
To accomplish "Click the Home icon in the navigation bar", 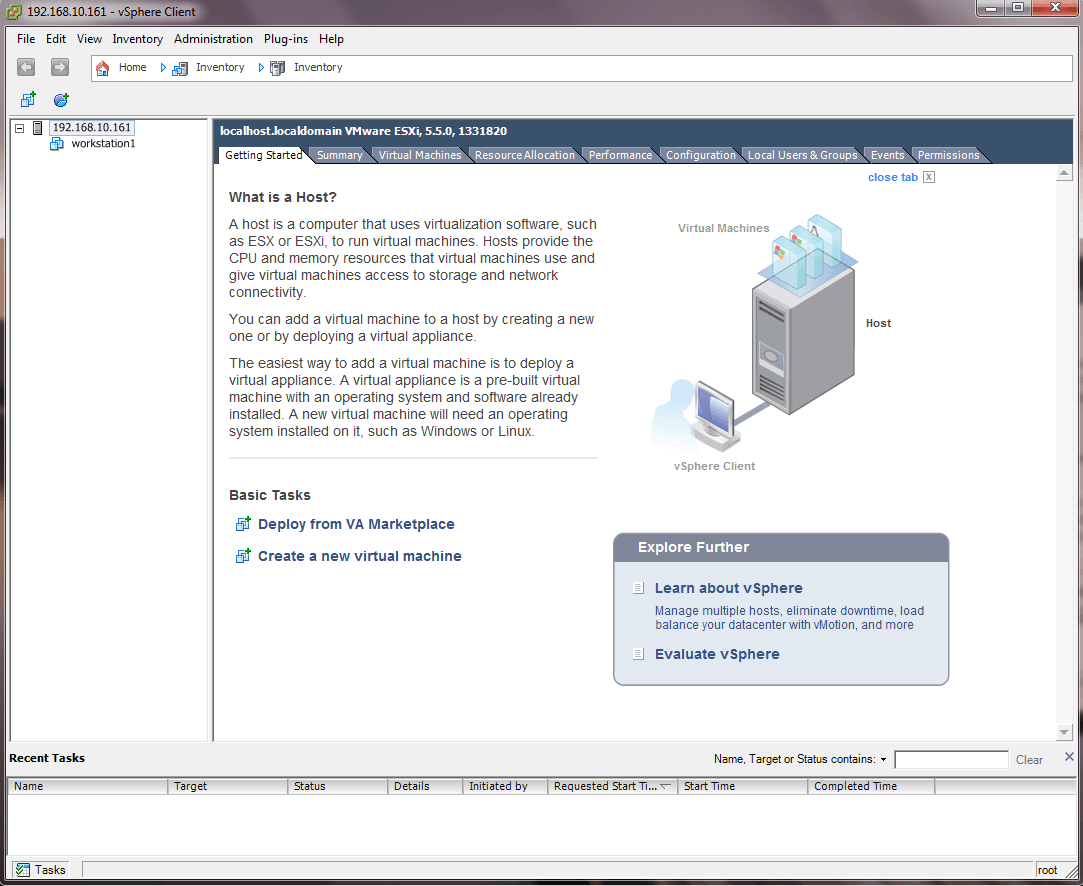I will (103, 68).
